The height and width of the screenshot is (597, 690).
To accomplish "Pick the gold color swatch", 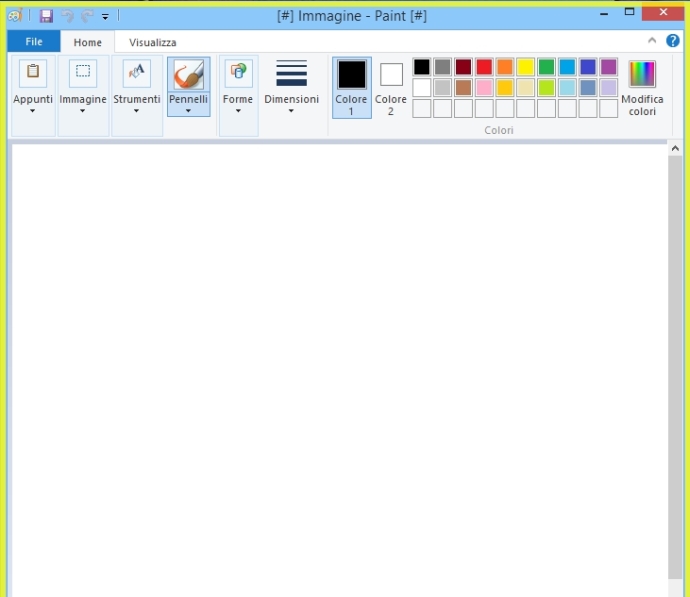I will tap(505, 88).
